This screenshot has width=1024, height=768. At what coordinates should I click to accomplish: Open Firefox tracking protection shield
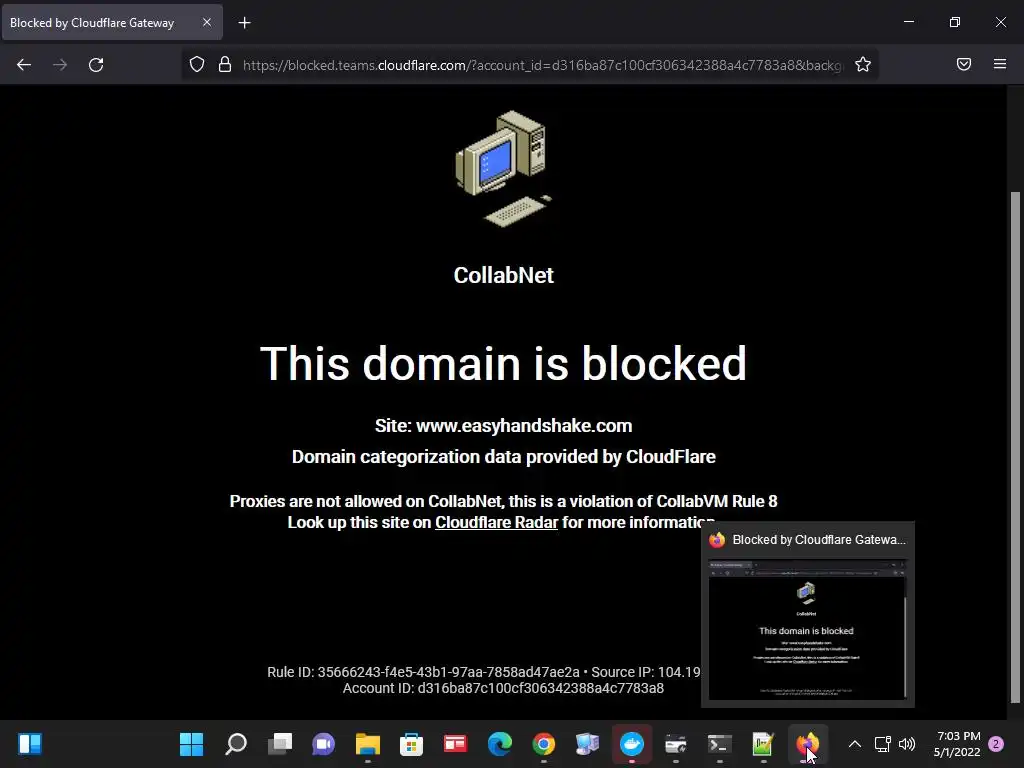(x=197, y=65)
